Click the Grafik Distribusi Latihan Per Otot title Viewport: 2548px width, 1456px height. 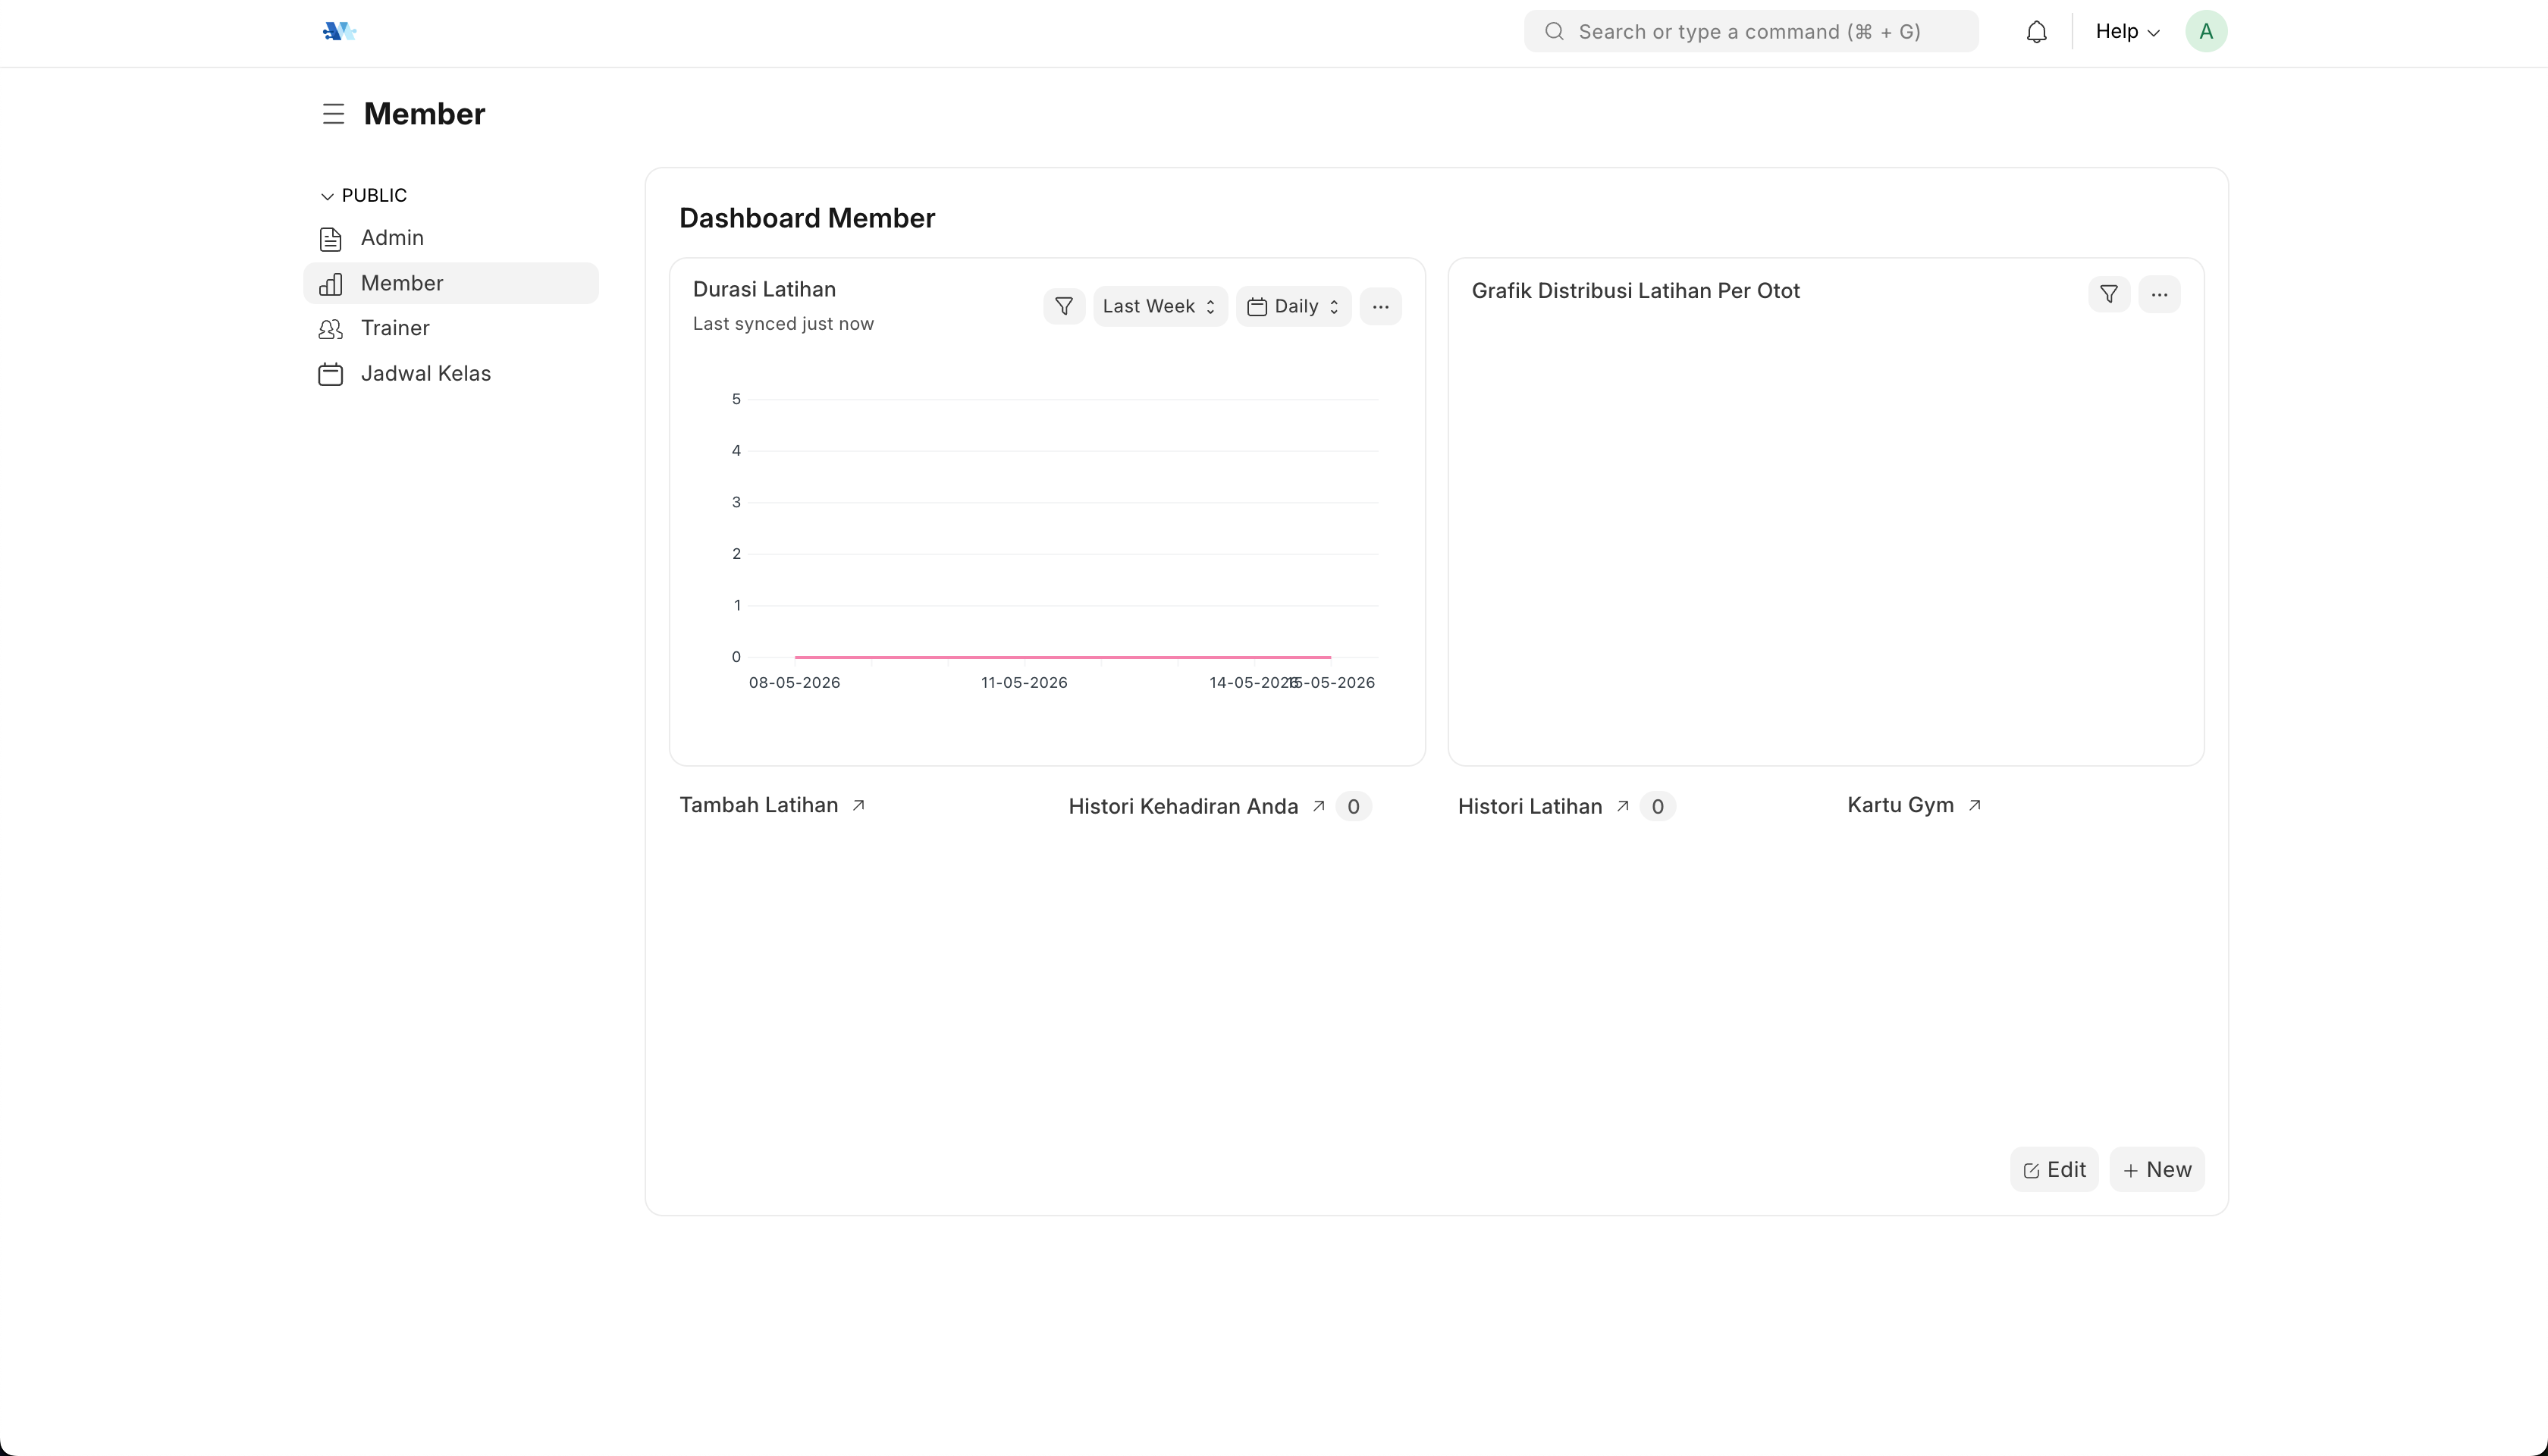click(x=1635, y=291)
